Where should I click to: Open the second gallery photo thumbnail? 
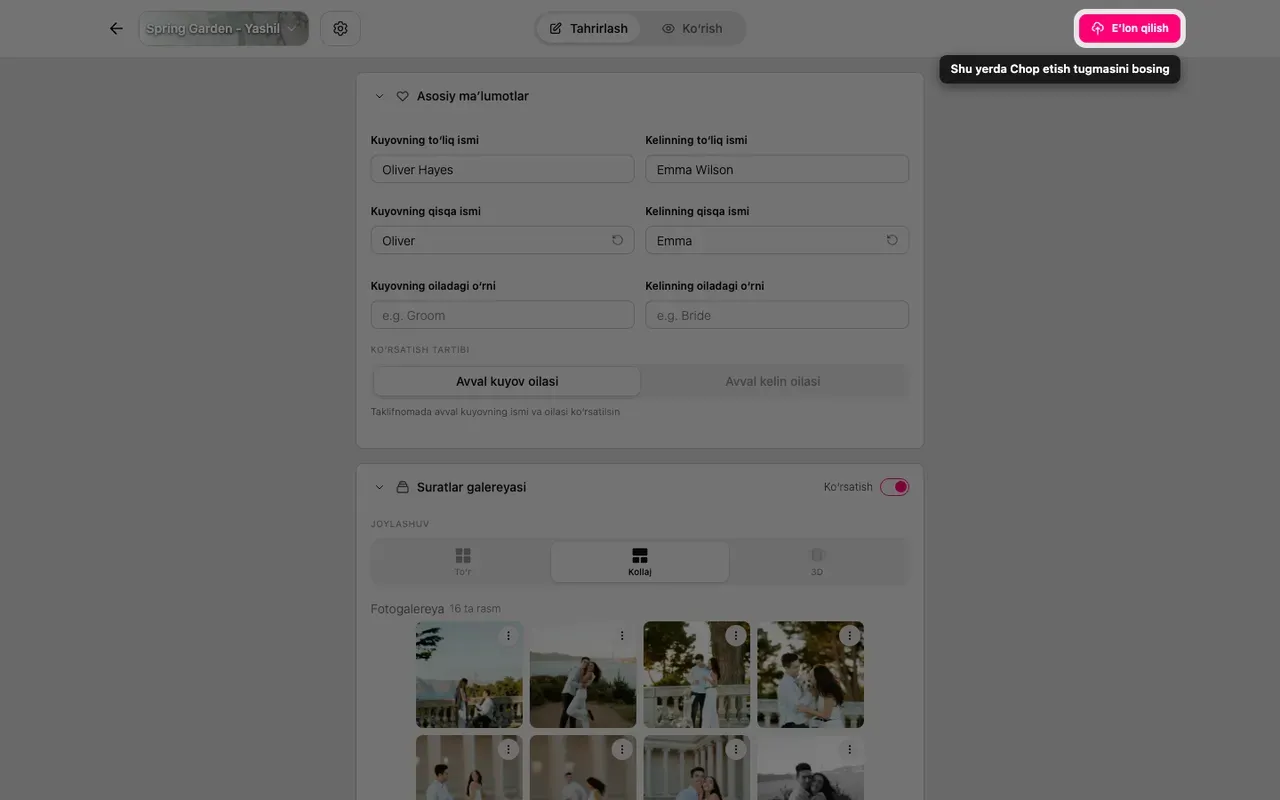click(583, 675)
